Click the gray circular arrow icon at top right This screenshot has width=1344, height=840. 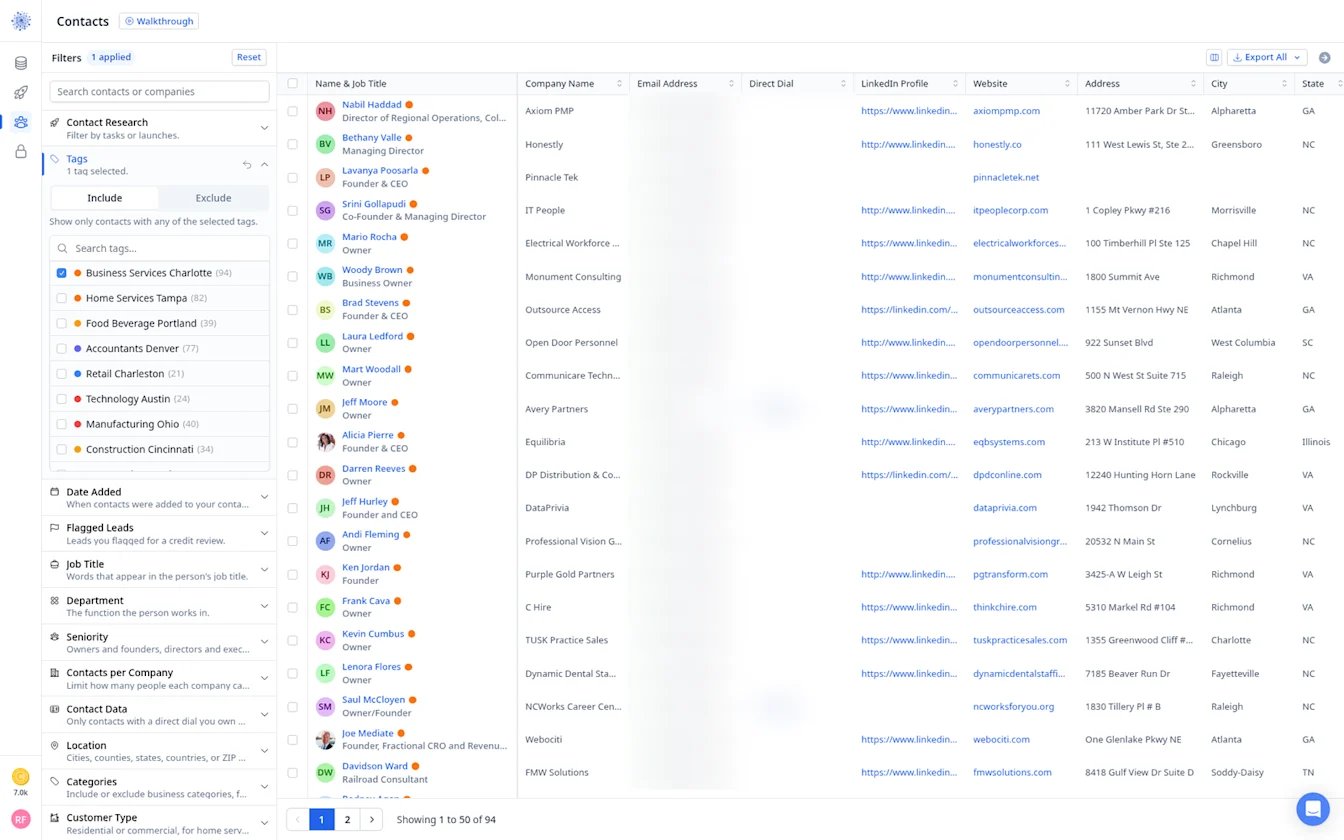(1325, 58)
